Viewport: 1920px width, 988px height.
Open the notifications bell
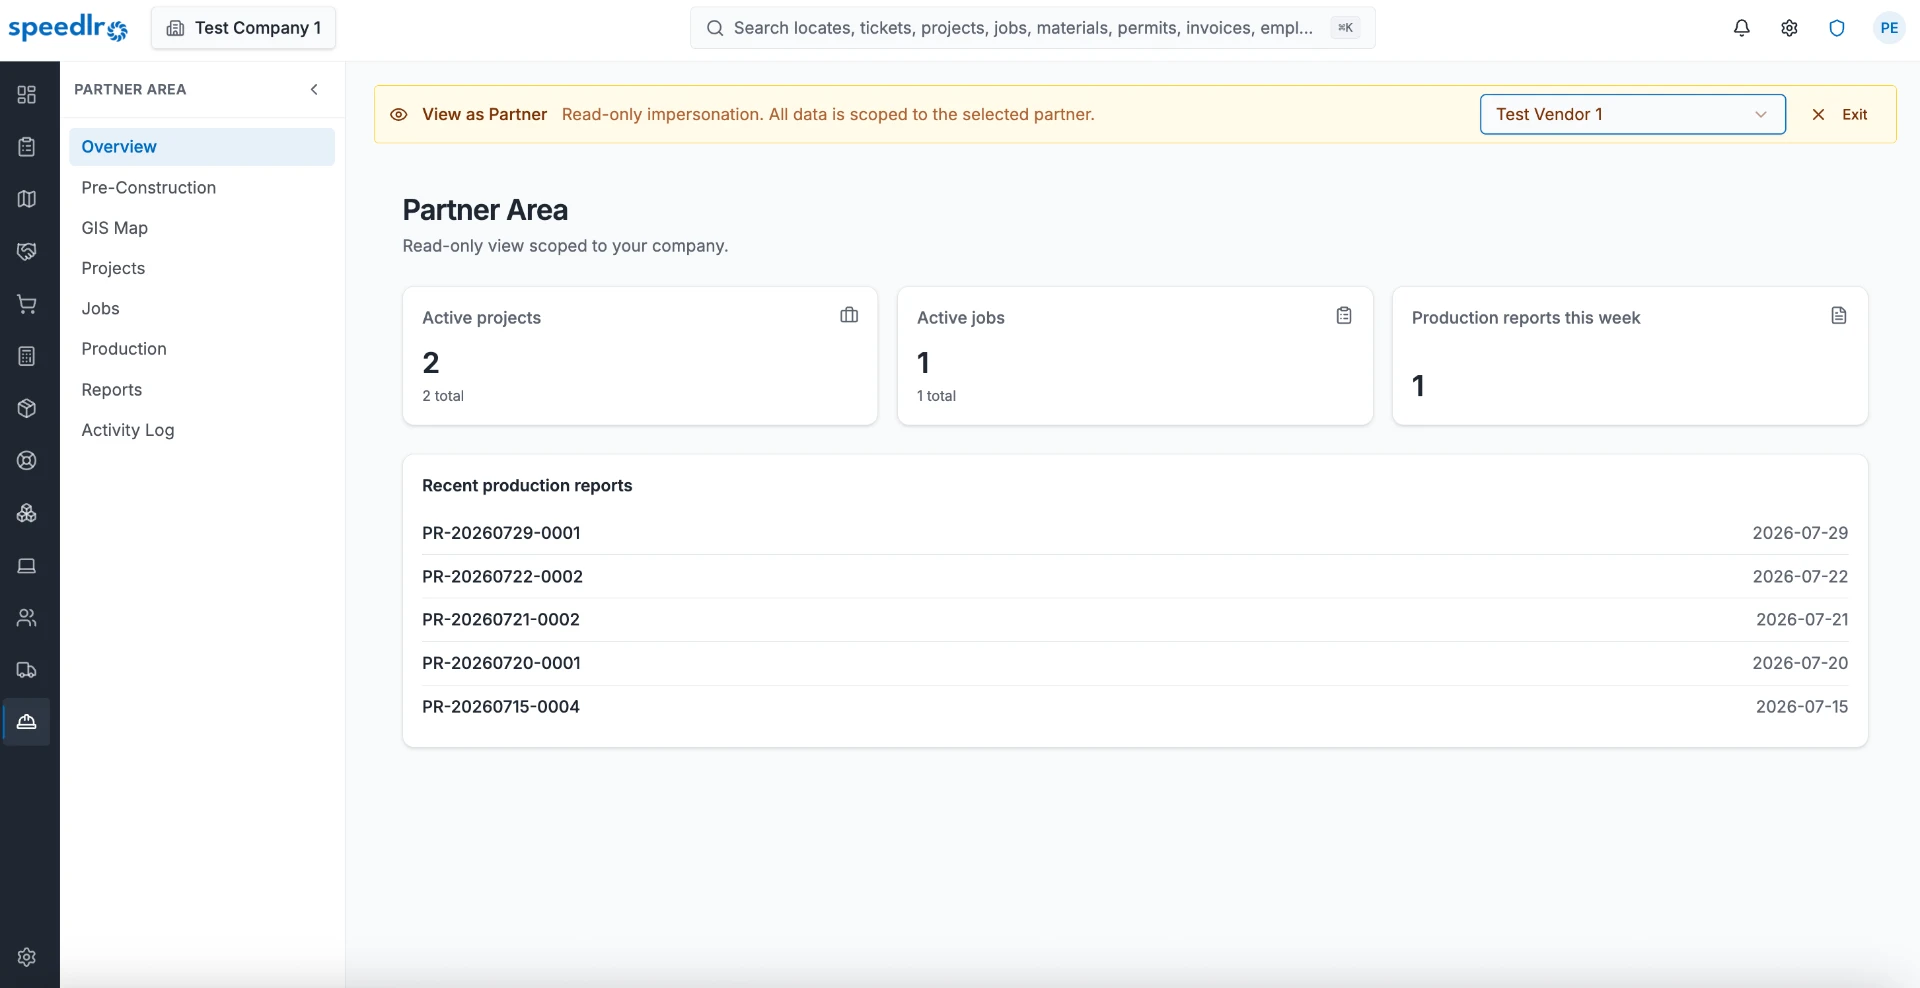click(x=1741, y=28)
